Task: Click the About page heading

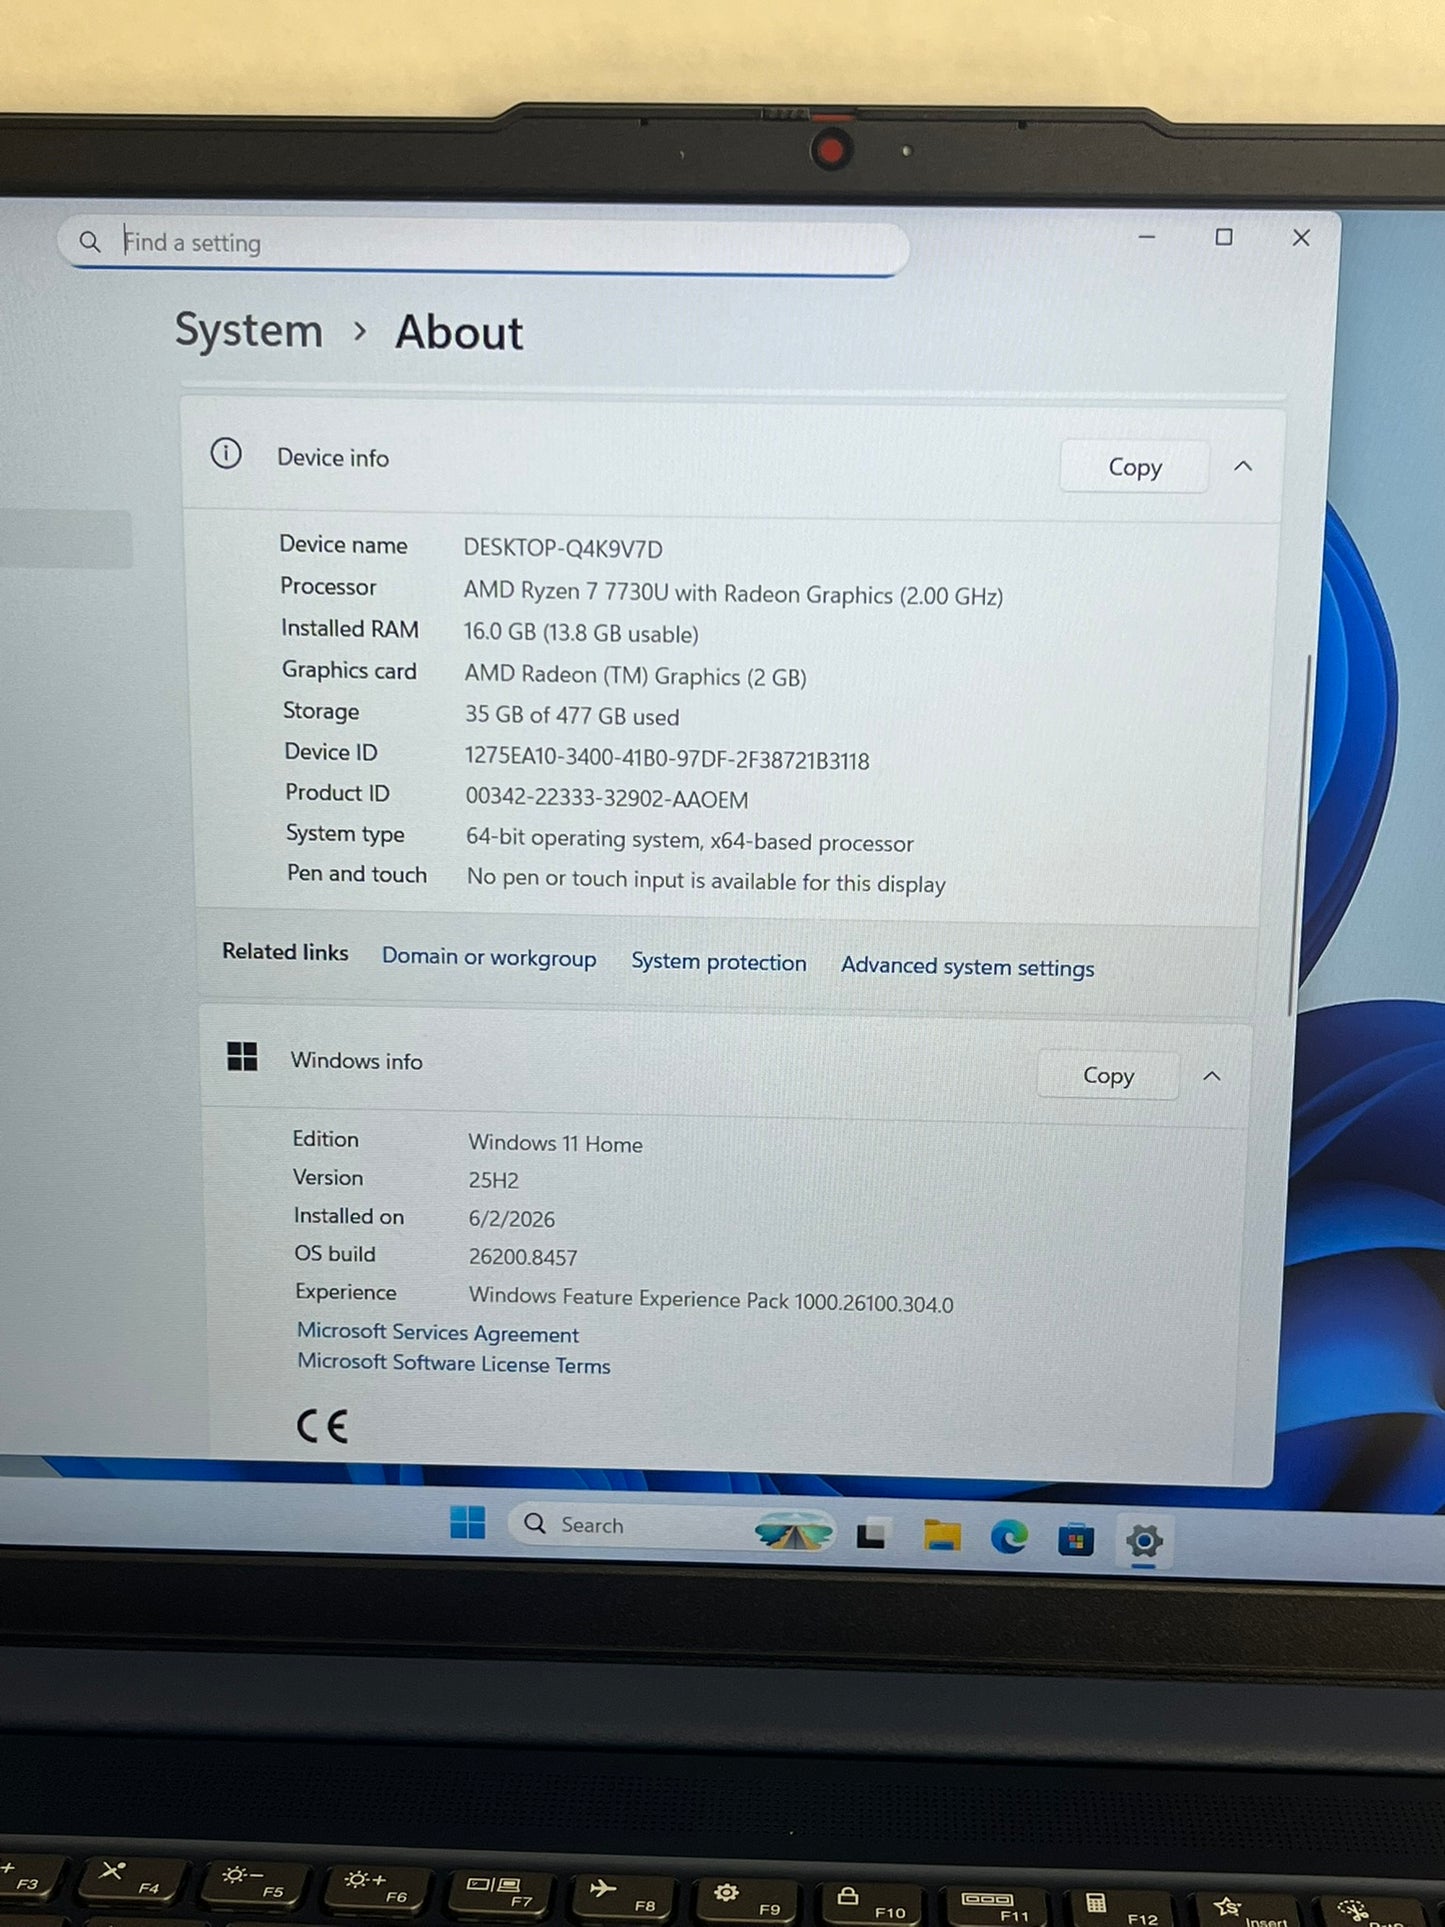Action: click(x=459, y=333)
